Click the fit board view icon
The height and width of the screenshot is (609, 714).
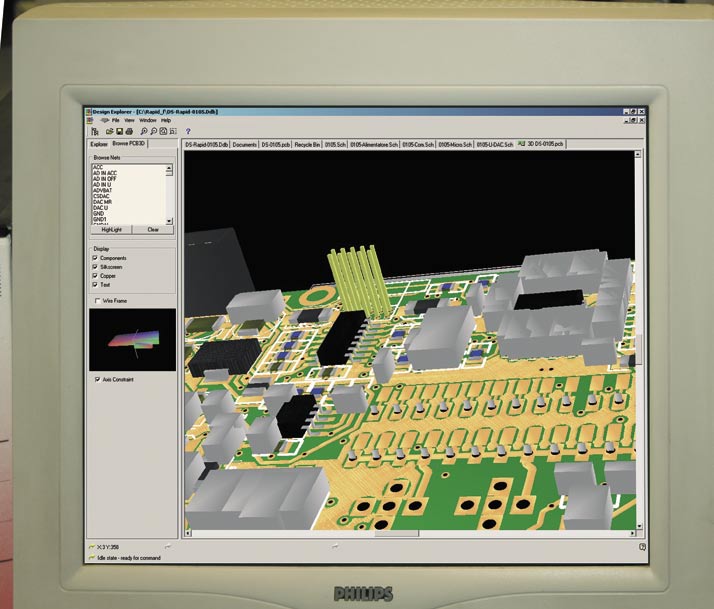pos(163,131)
